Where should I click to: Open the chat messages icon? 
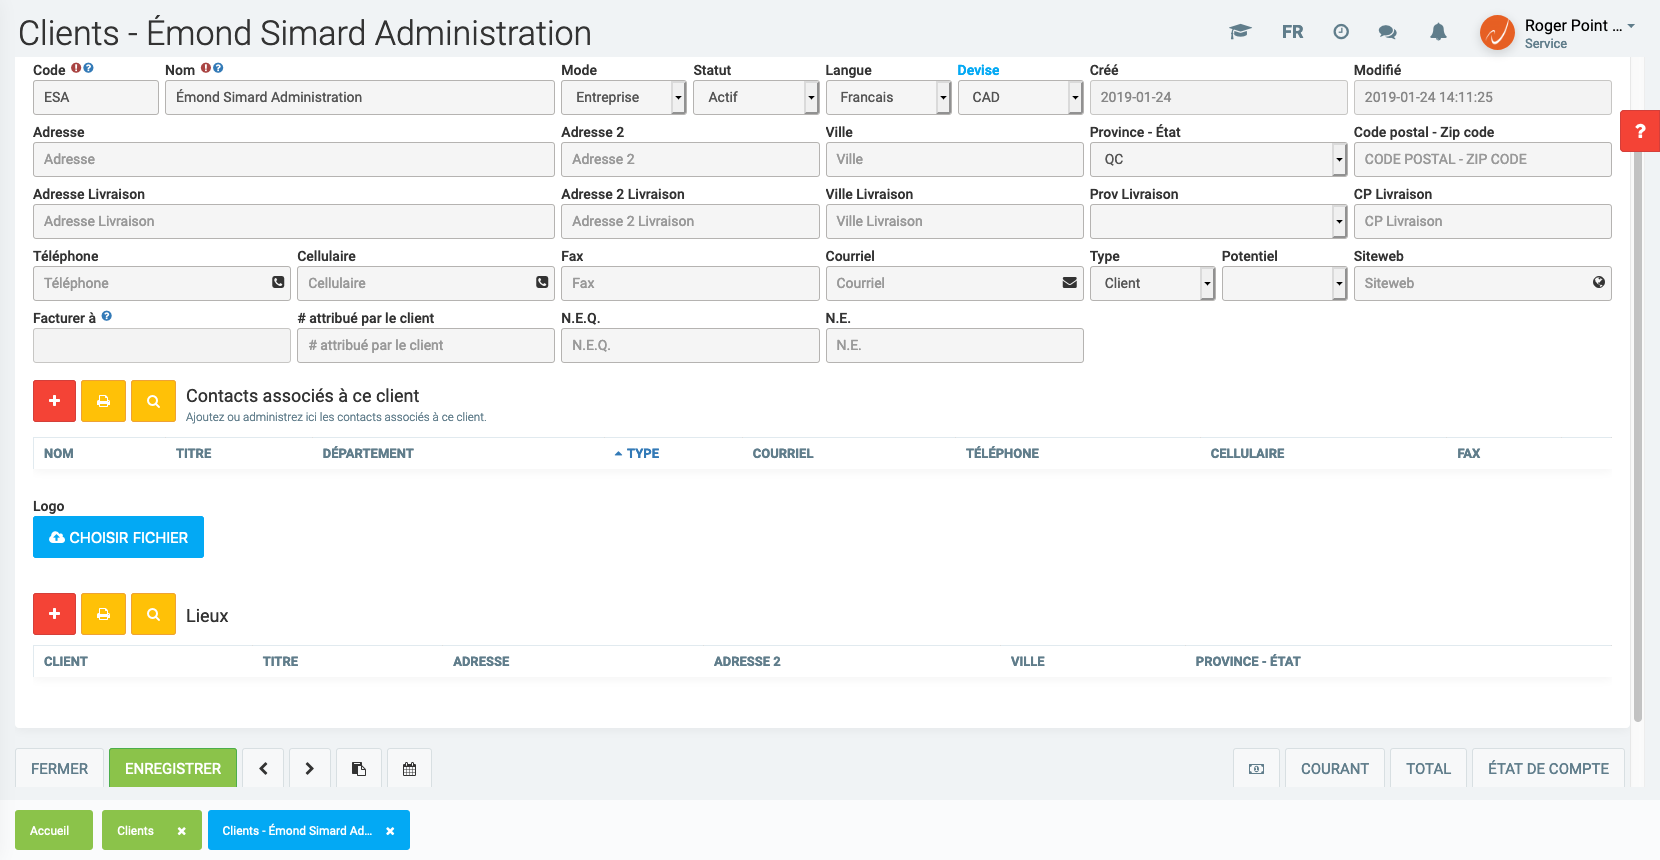[1387, 32]
